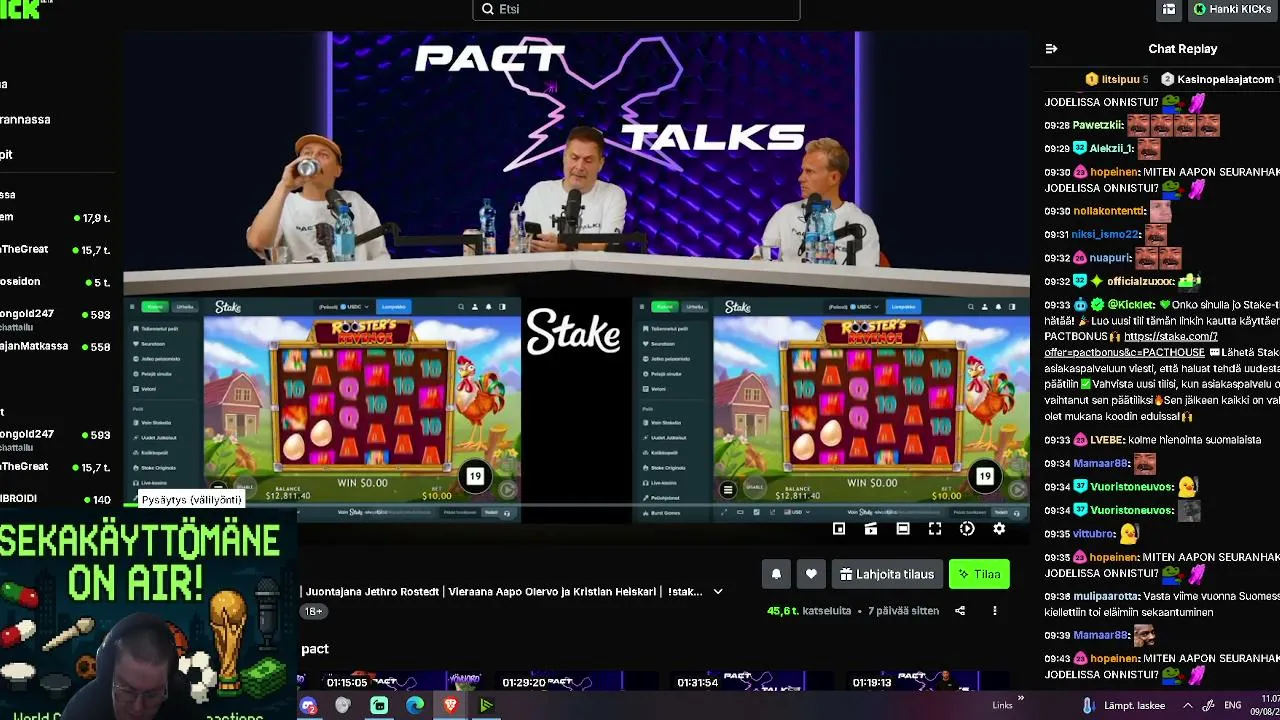
Task: Click chat username LVEBE
Action: (1107, 440)
